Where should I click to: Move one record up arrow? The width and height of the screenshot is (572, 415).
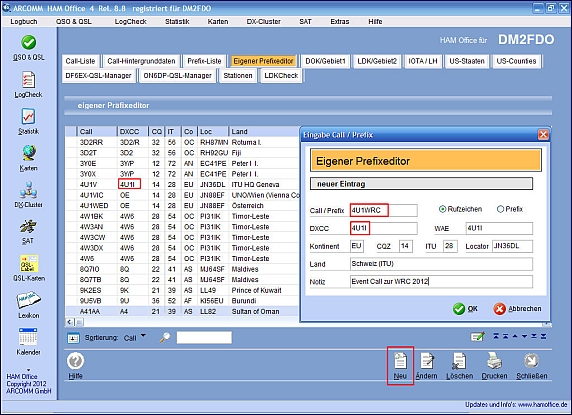tap(515, 336)
